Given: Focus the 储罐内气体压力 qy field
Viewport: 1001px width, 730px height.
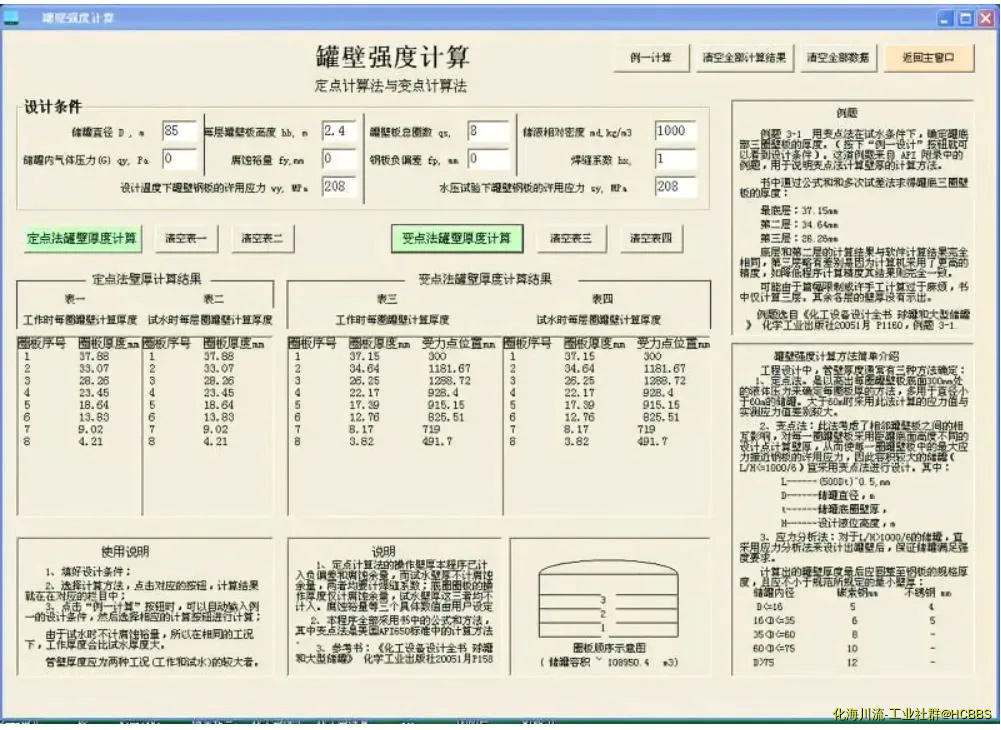Looking at the screenshot, I should pos(179,158).
